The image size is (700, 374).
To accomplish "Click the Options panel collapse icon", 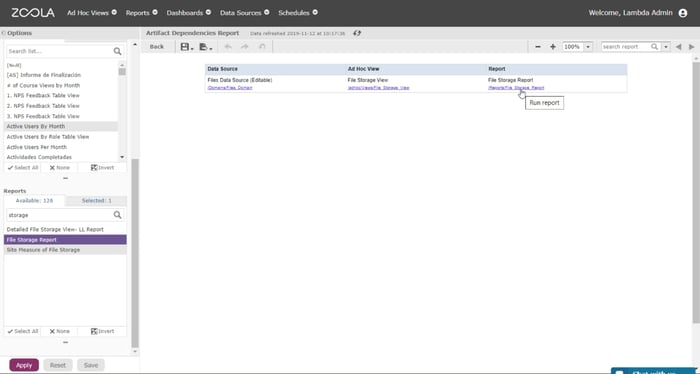I will 4,33.
